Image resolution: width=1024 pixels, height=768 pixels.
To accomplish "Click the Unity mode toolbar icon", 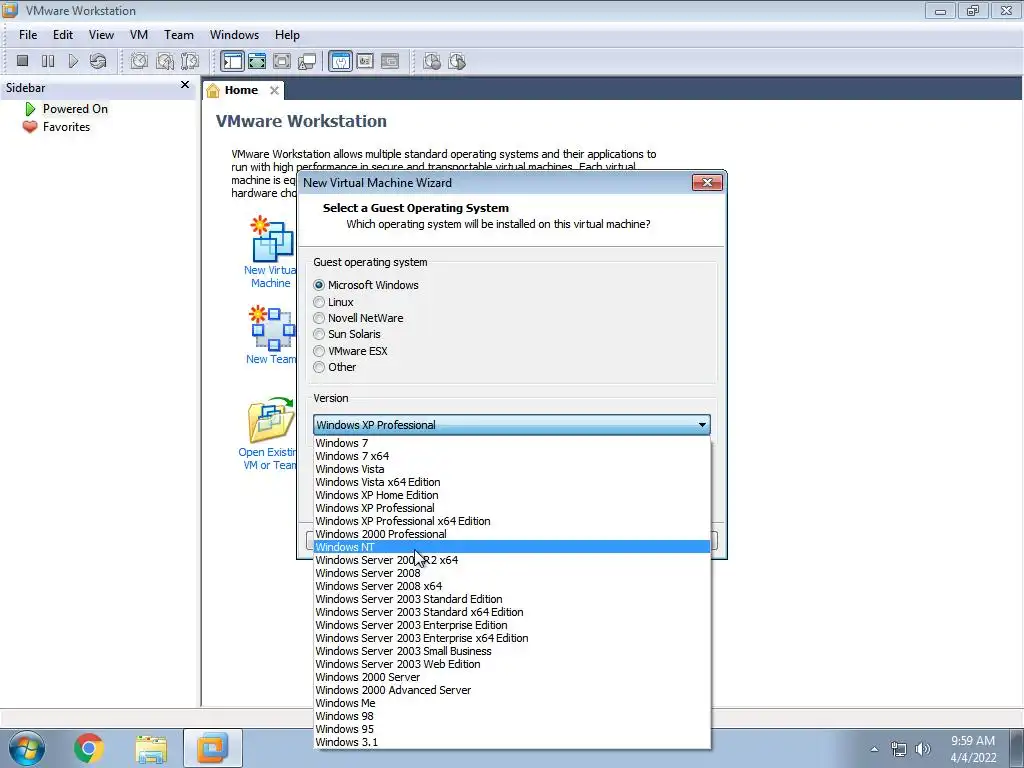I will point(307,61).
